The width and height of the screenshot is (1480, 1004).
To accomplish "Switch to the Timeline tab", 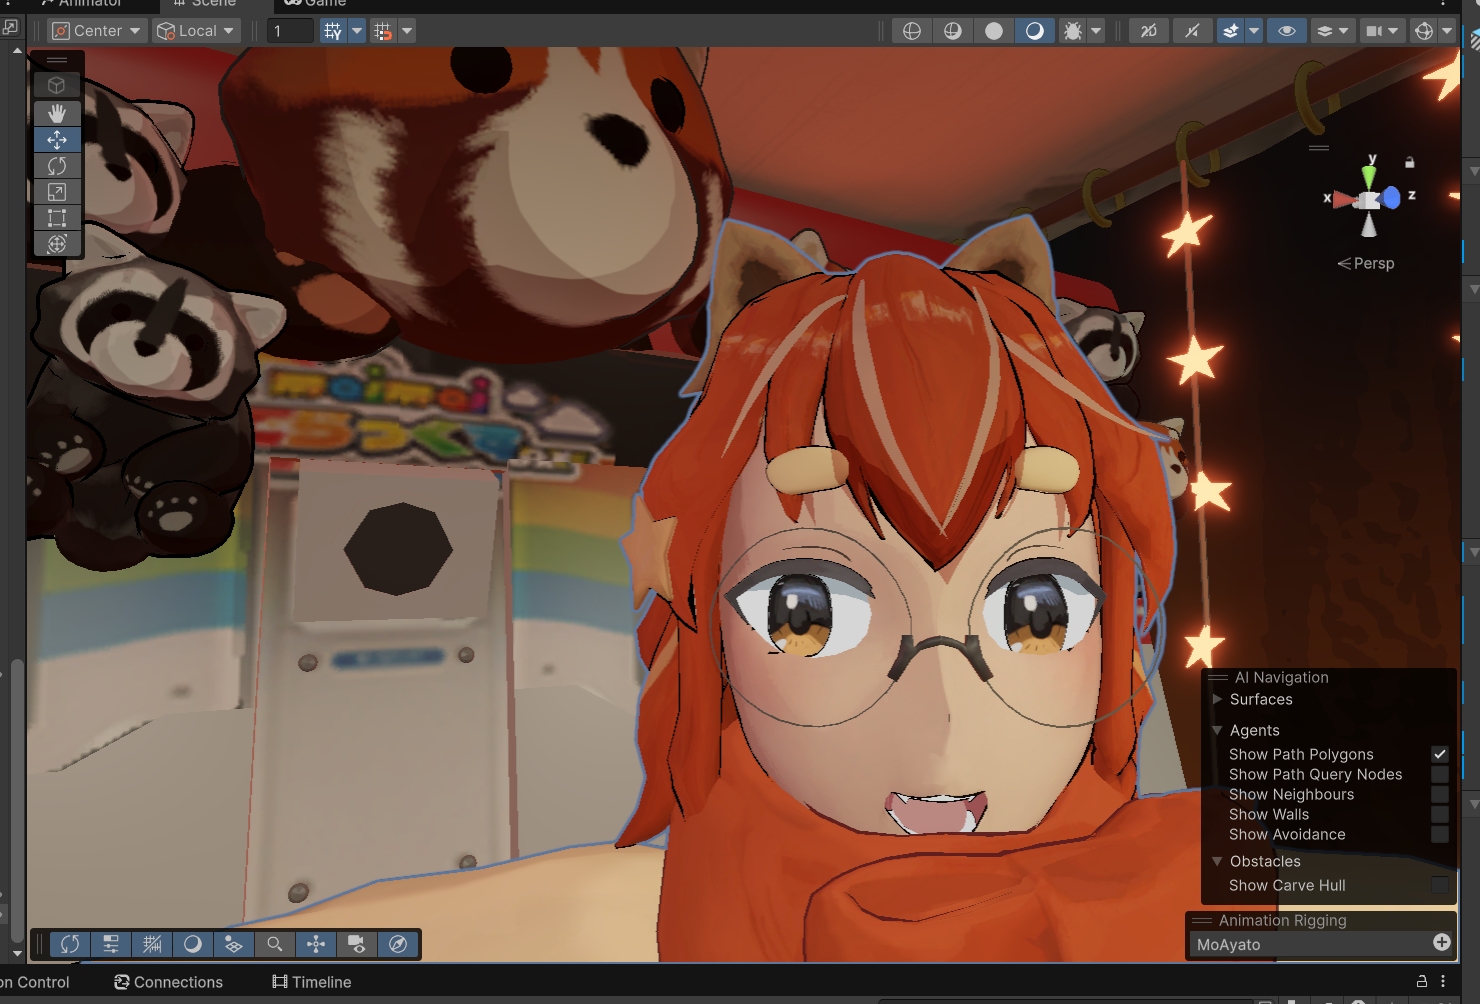I will [312, 982].
